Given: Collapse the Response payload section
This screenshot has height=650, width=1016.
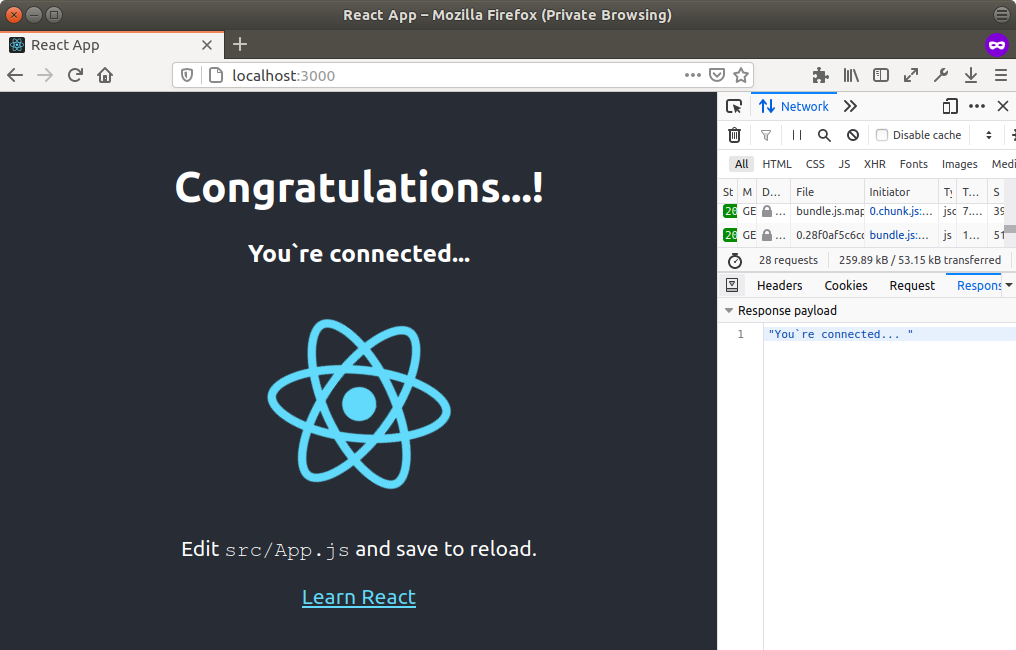Looking at the screenshot, I should click(x=728, y=310).
